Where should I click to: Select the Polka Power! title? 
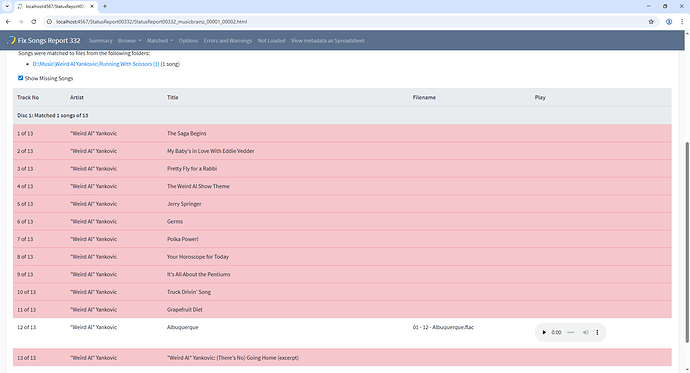(183, 239)
